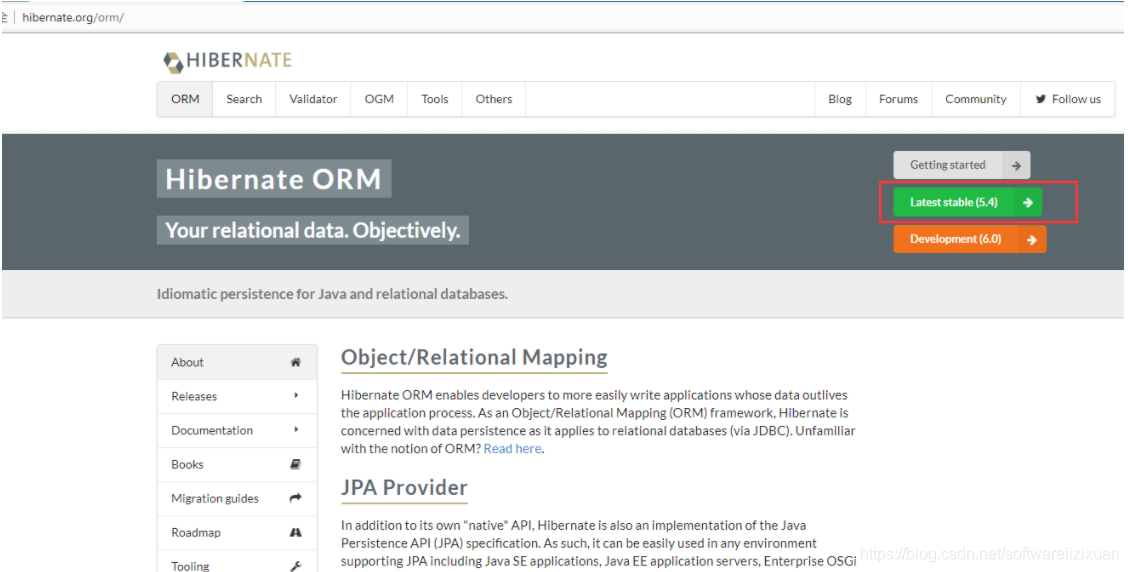Click the Latest stable (5.4) button
1128x572 pixels.
[968, 202]
